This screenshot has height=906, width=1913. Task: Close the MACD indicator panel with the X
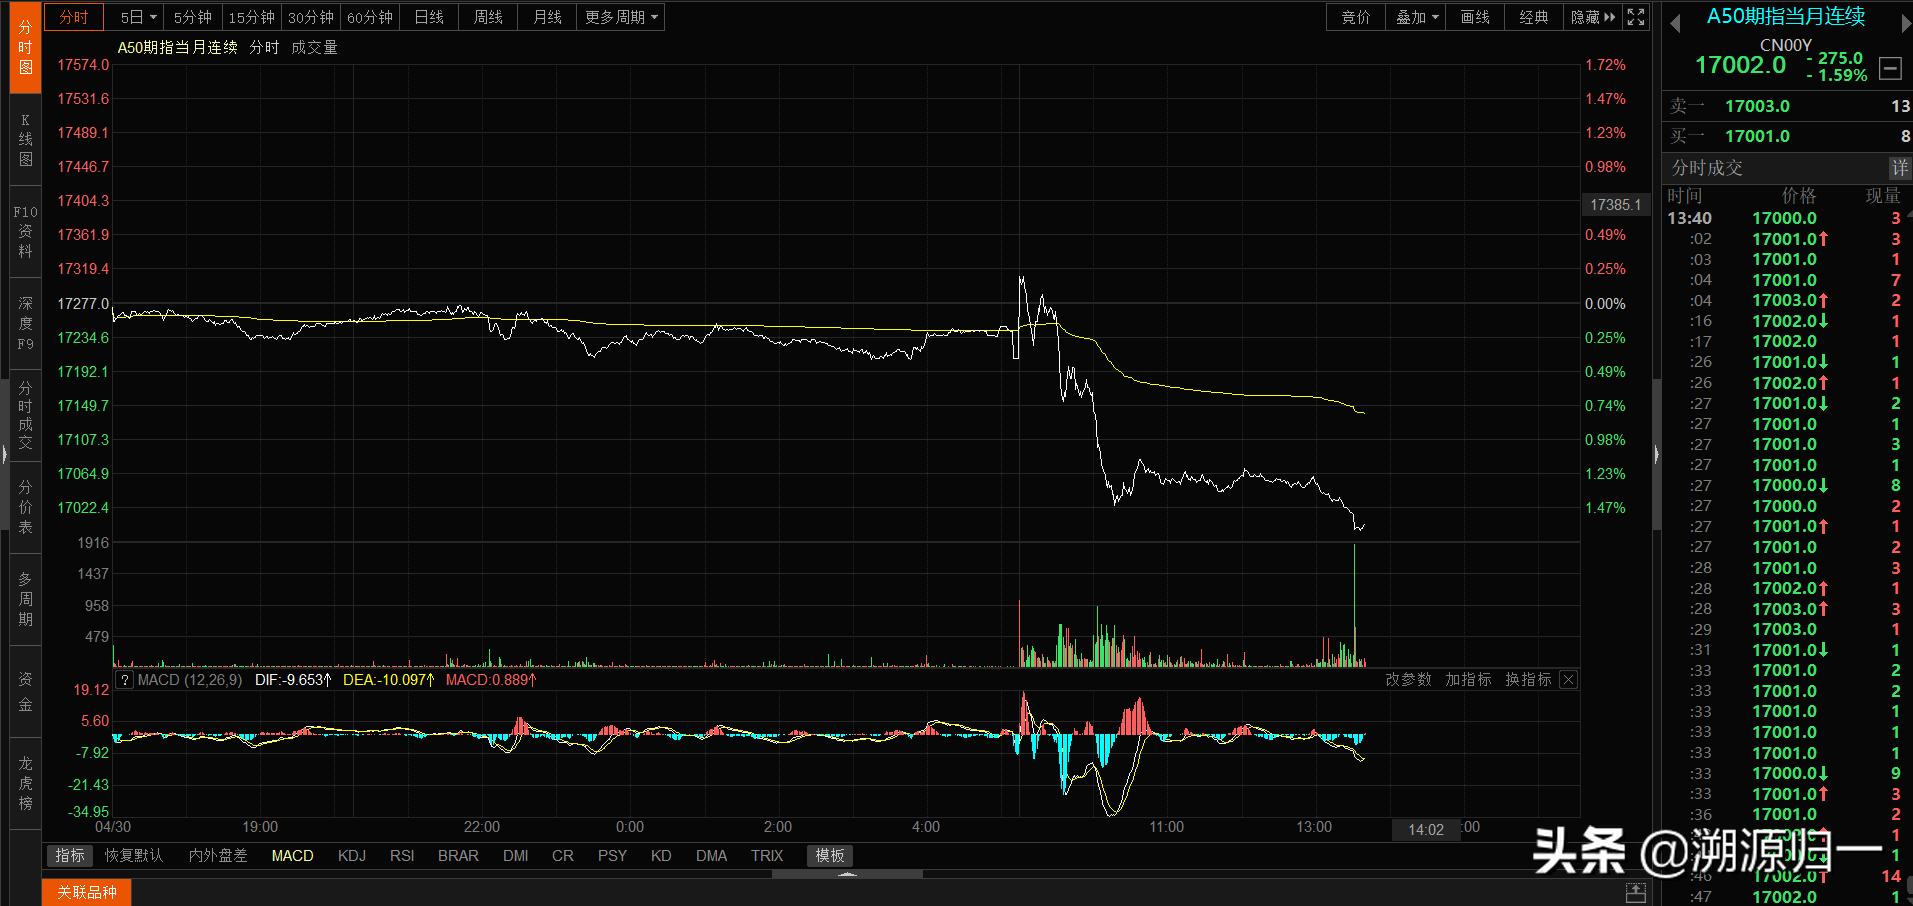1569,680
